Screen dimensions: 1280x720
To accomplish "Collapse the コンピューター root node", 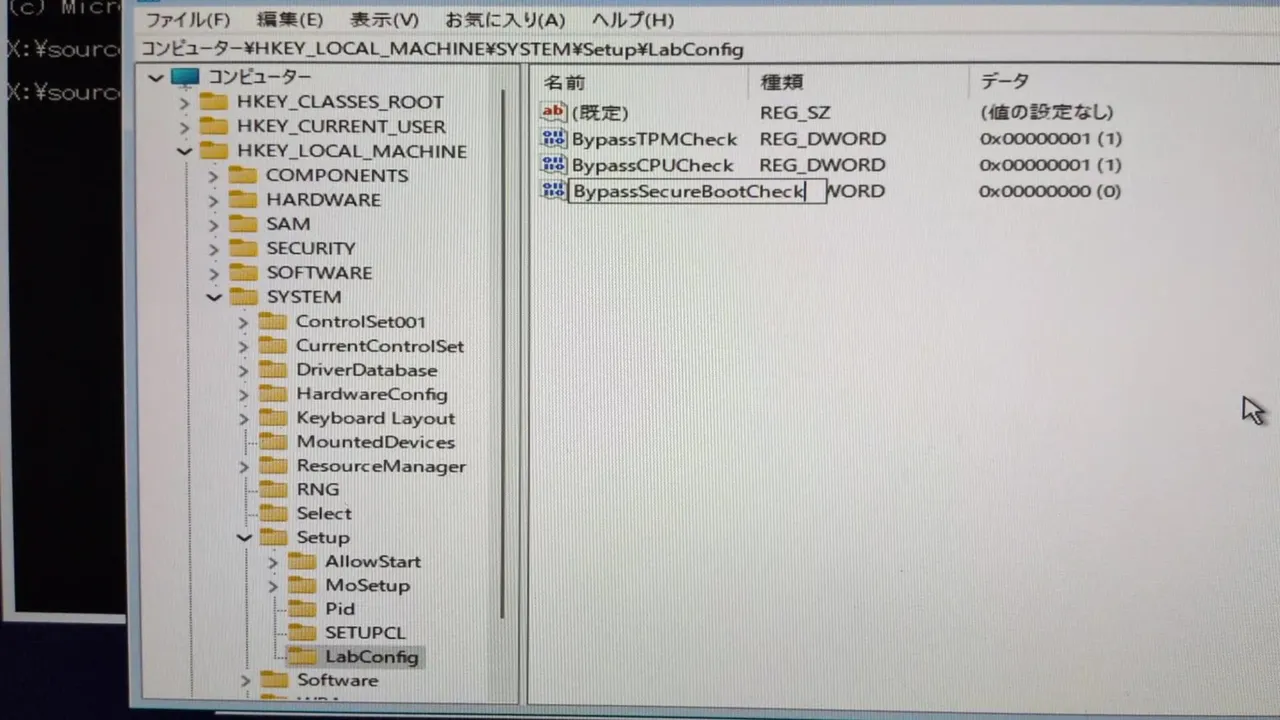I will pos(155,77).
